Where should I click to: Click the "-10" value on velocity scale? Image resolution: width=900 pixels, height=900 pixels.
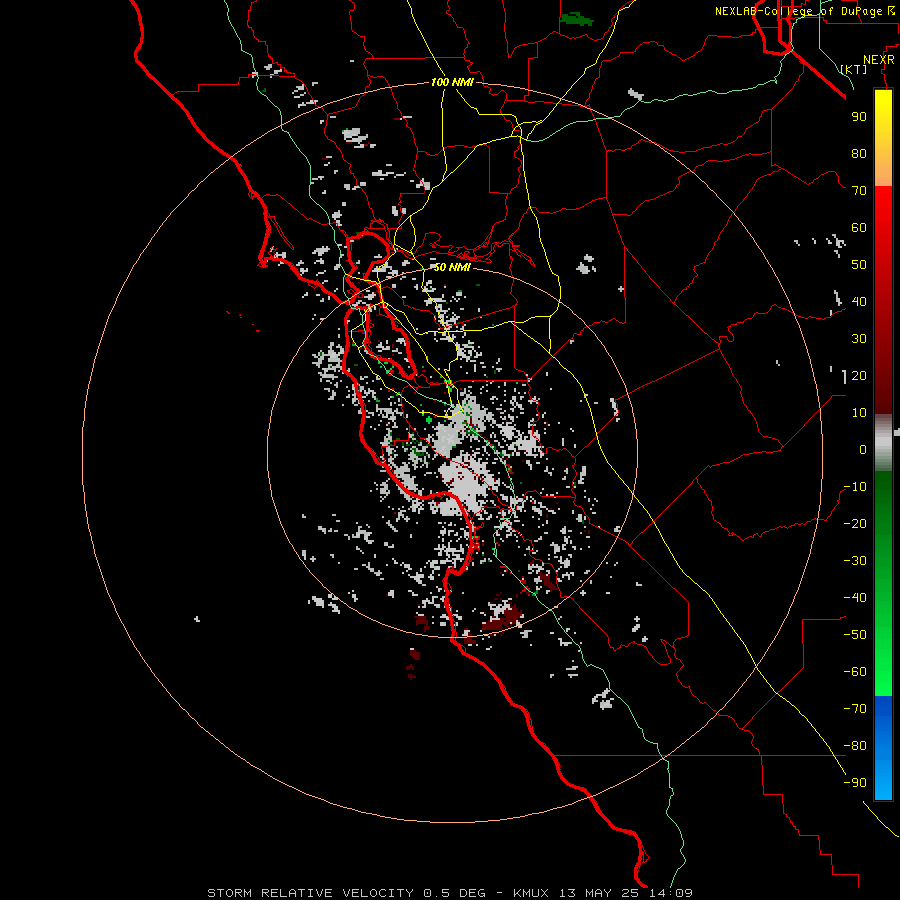[x=855, y=487]
